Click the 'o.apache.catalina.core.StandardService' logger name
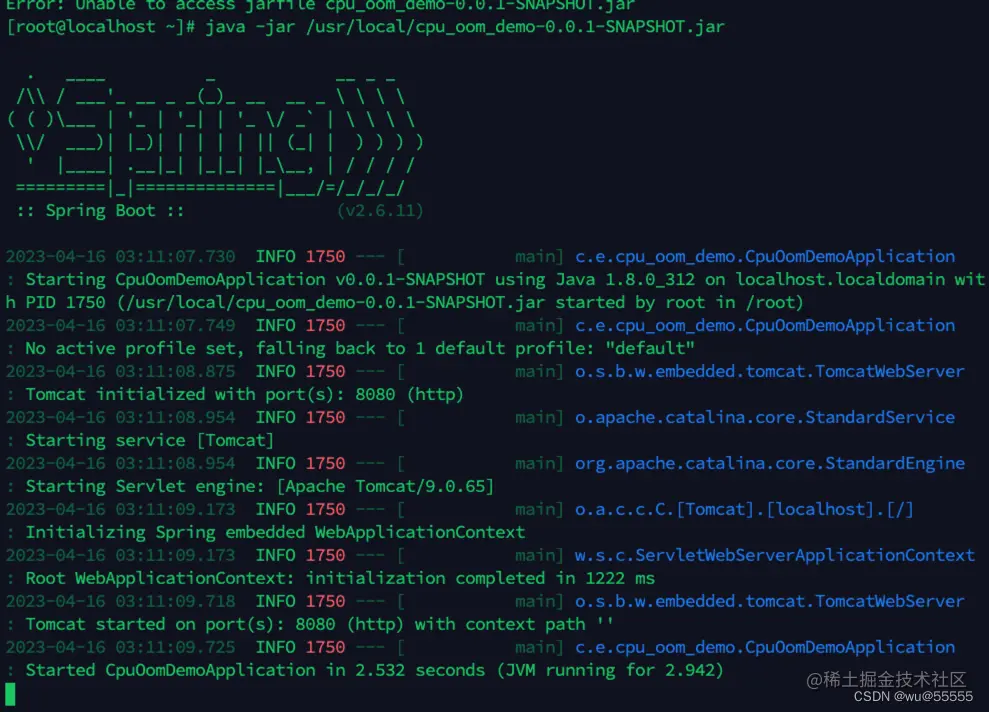This screenshot has width=989, height=712. tap(765, 417)
